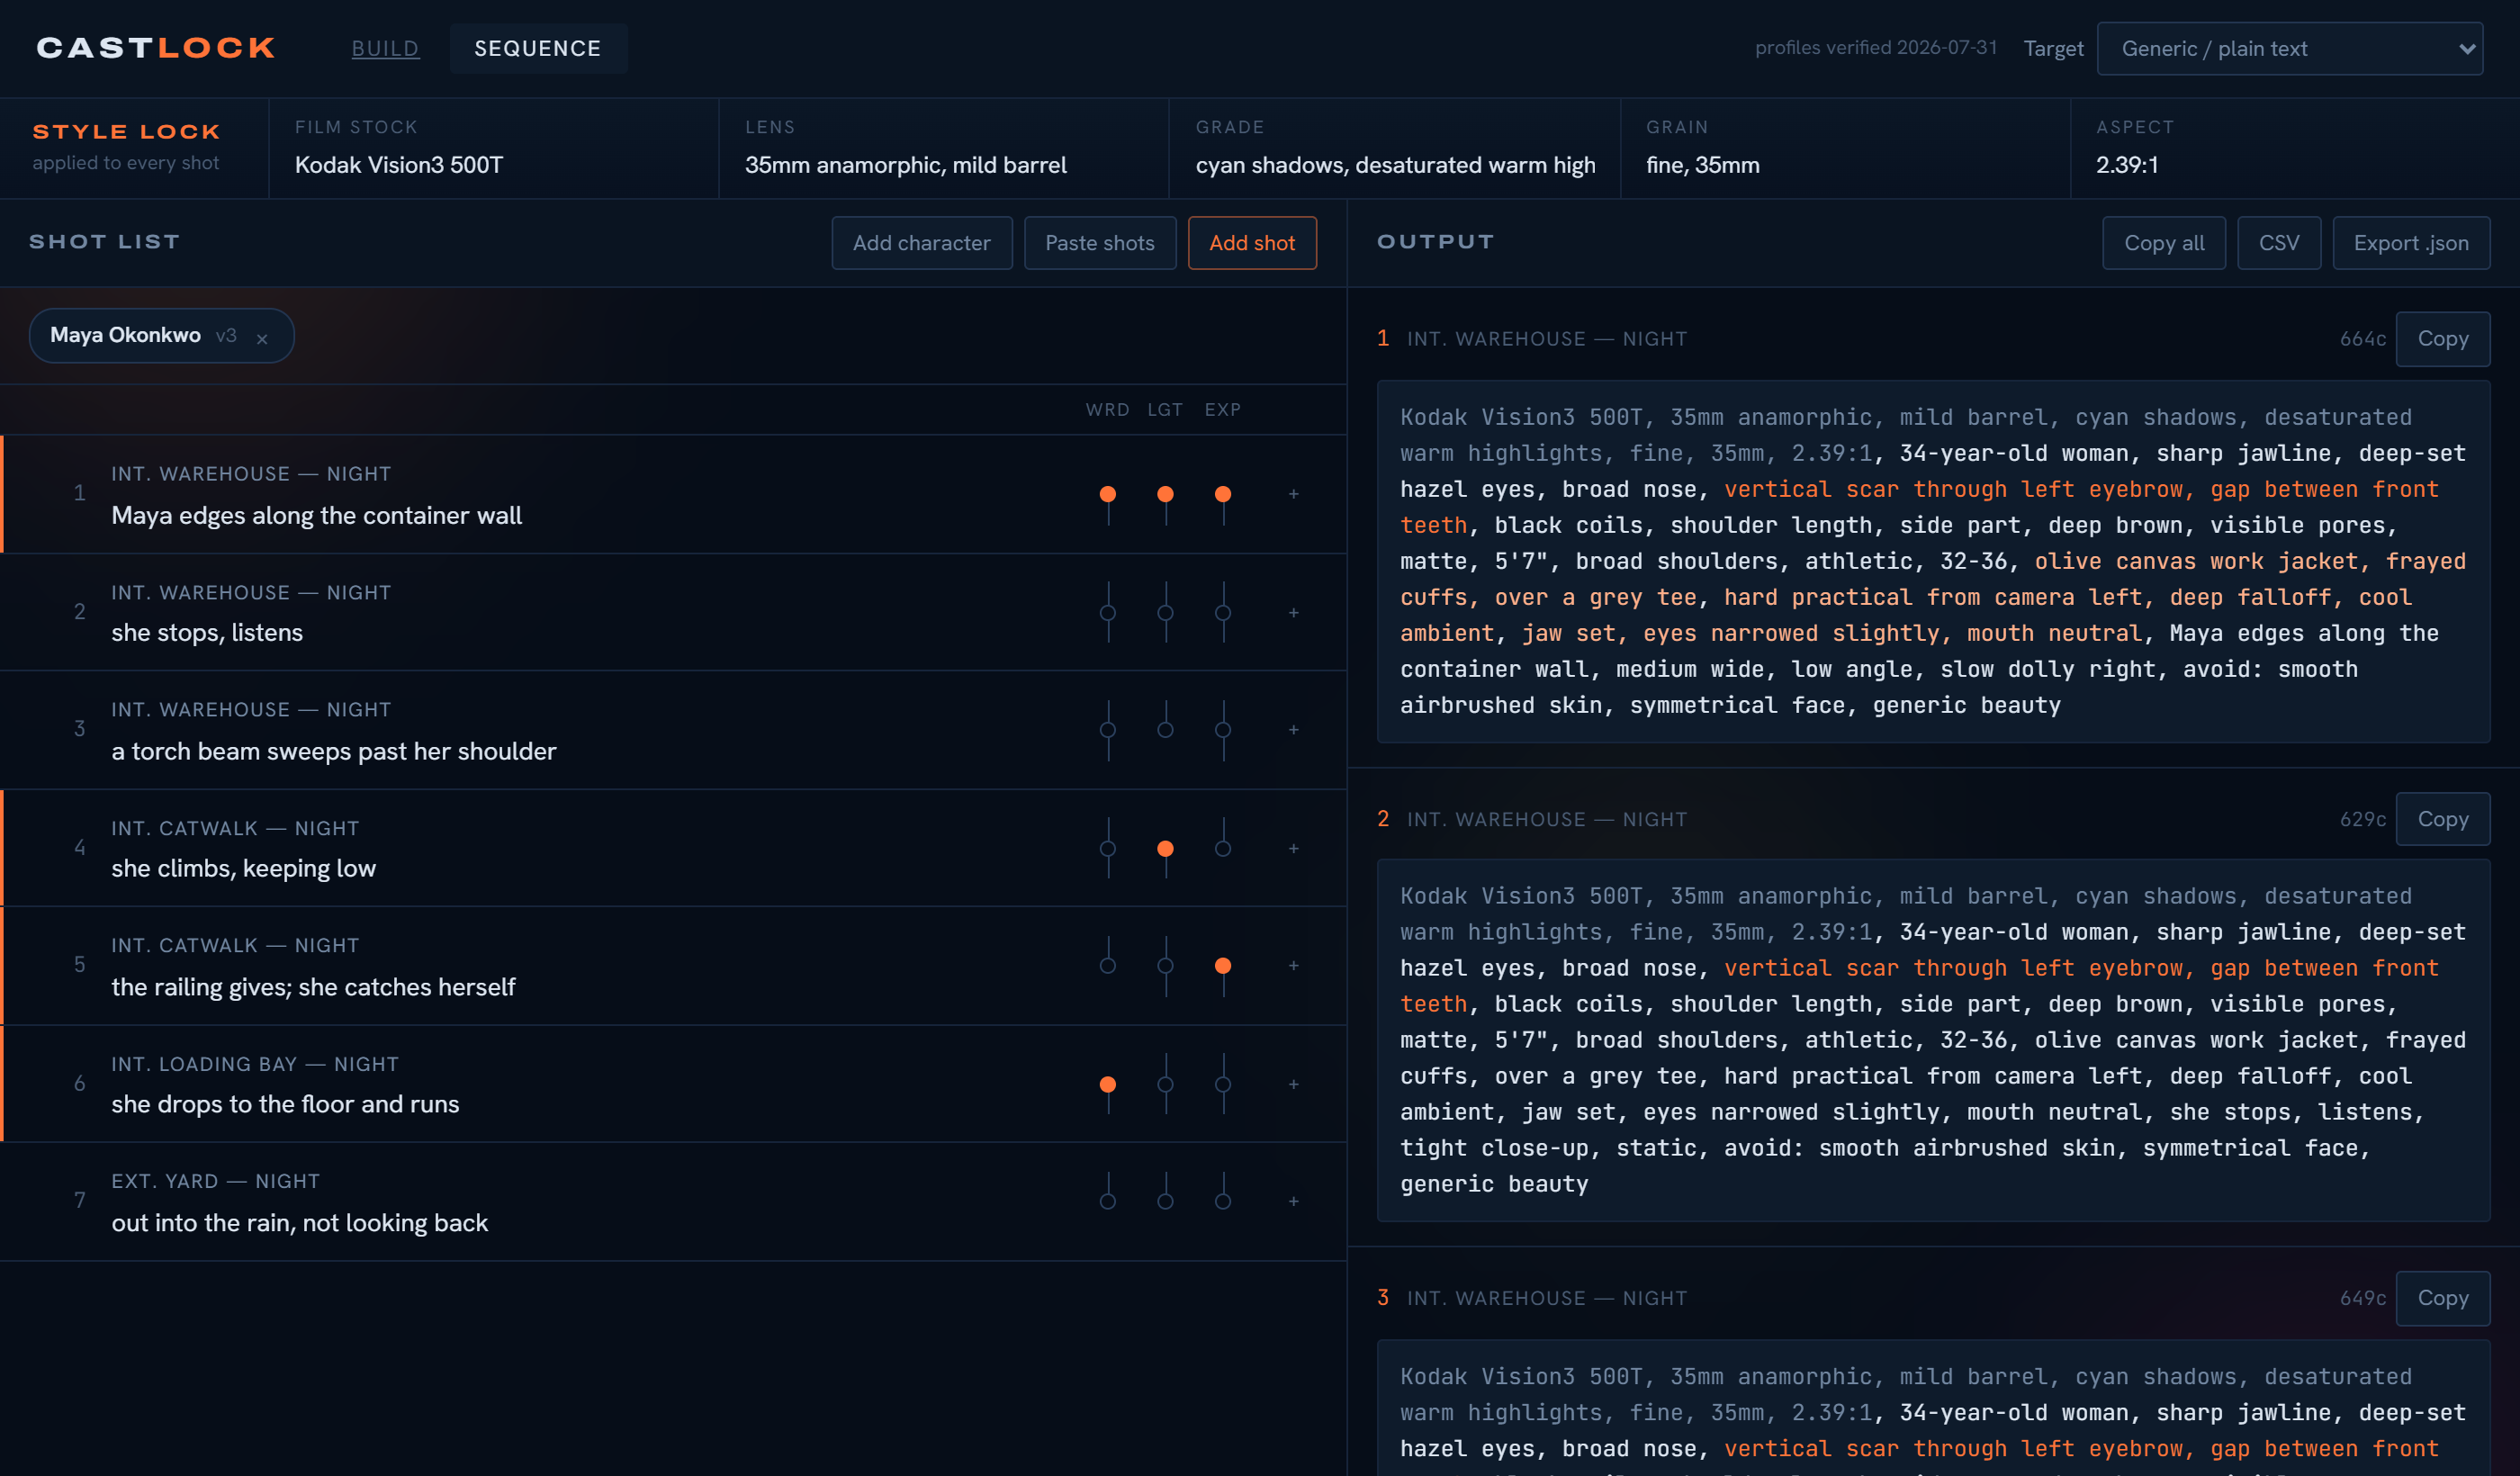This screenshot has height=1476, width=2520.
Task: Disable EXP override on railing shot 5
Action: pyautogui.click(x=1223, y=965)
